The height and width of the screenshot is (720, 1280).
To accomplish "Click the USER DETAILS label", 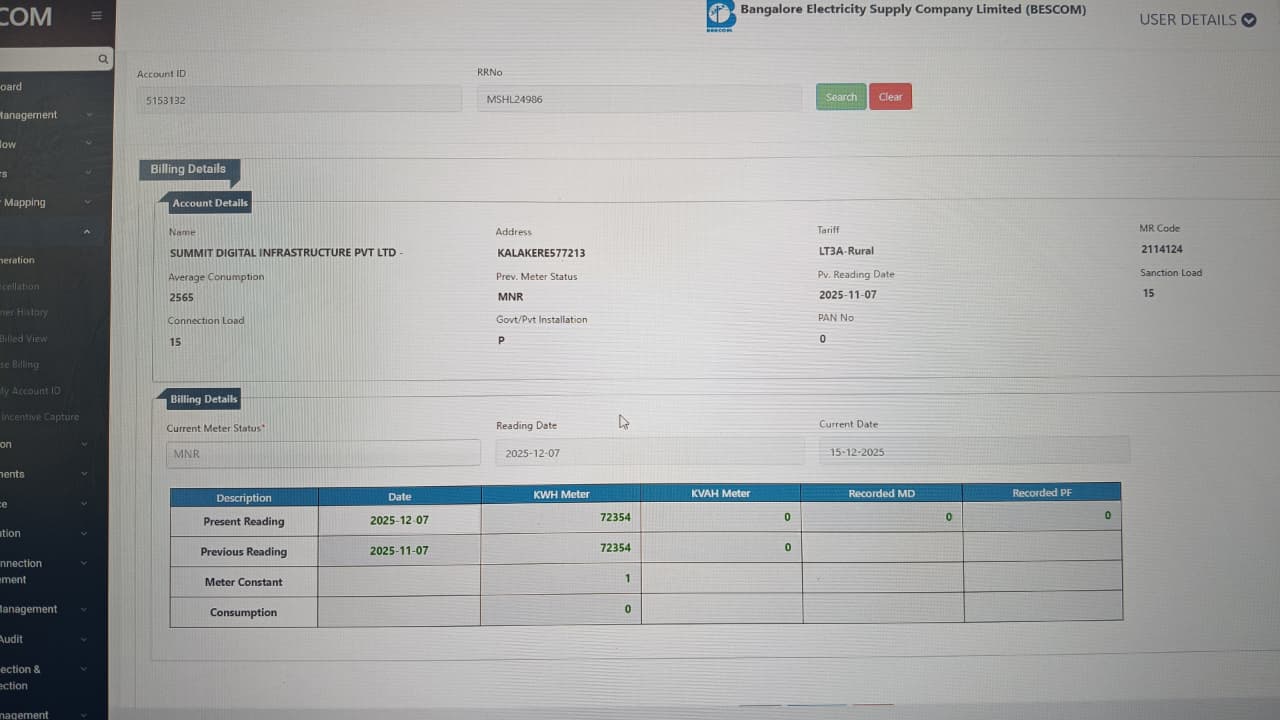I will click(1188, 20).
